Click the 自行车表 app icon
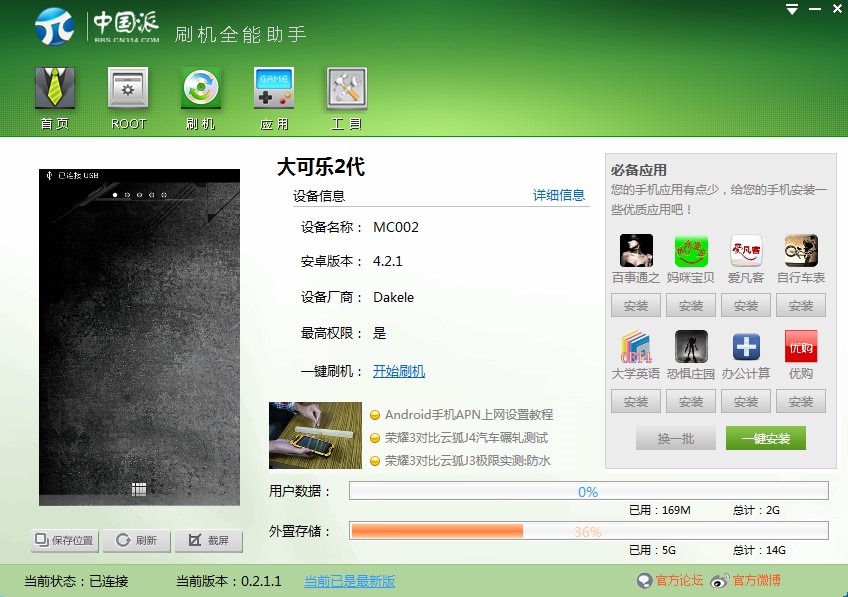The height and width of the screenshot is (597, 848). [x=801, y=250]
